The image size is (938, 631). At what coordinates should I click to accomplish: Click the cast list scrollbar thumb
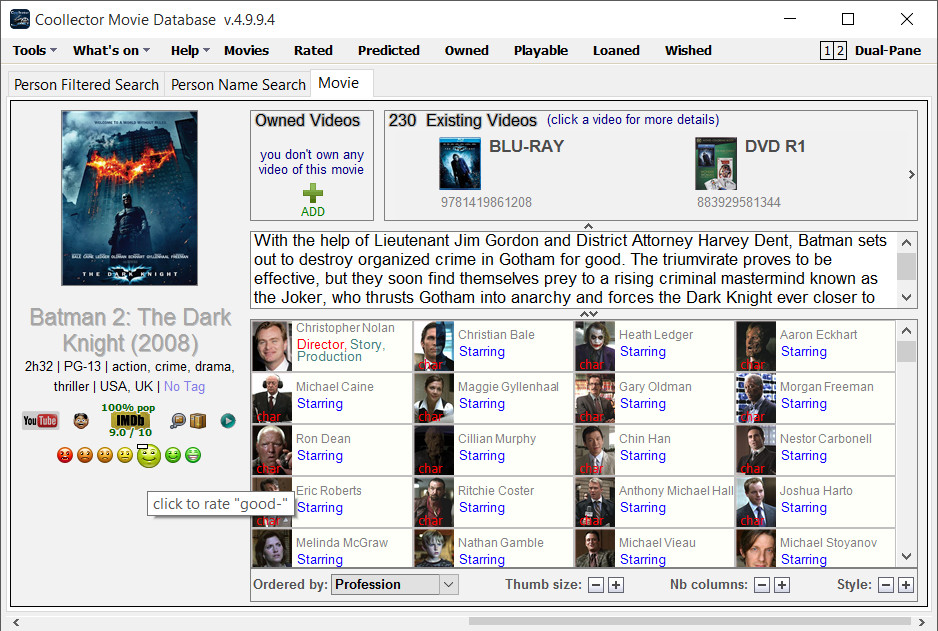coord(906,351)
